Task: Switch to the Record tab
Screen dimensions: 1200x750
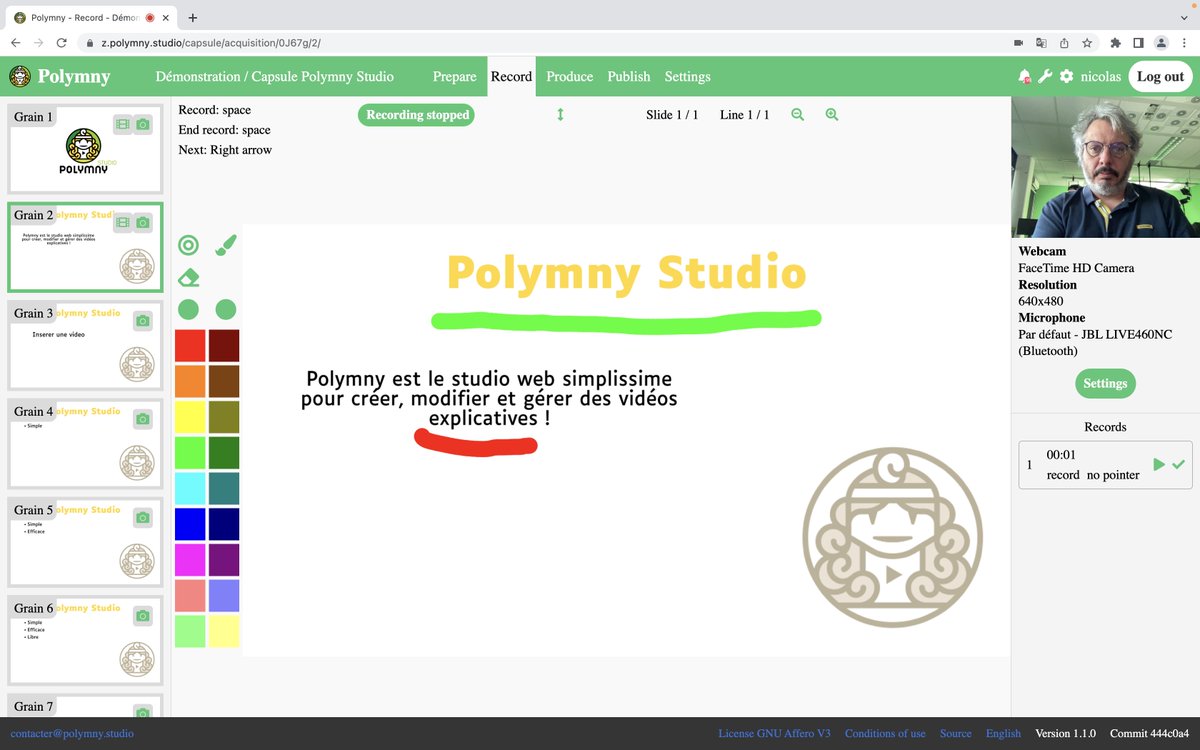Action: pyautogui.click(x=511, y=76)
